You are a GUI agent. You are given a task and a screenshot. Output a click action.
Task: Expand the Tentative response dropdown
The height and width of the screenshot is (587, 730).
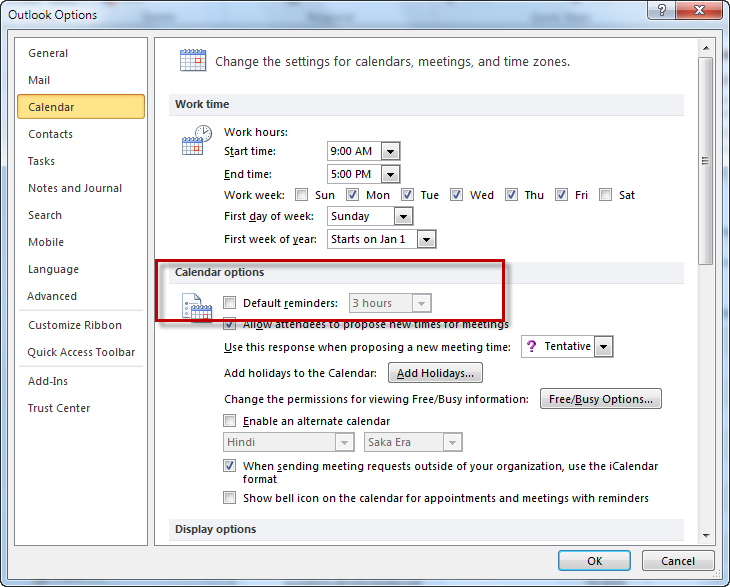tap(603, 347)
